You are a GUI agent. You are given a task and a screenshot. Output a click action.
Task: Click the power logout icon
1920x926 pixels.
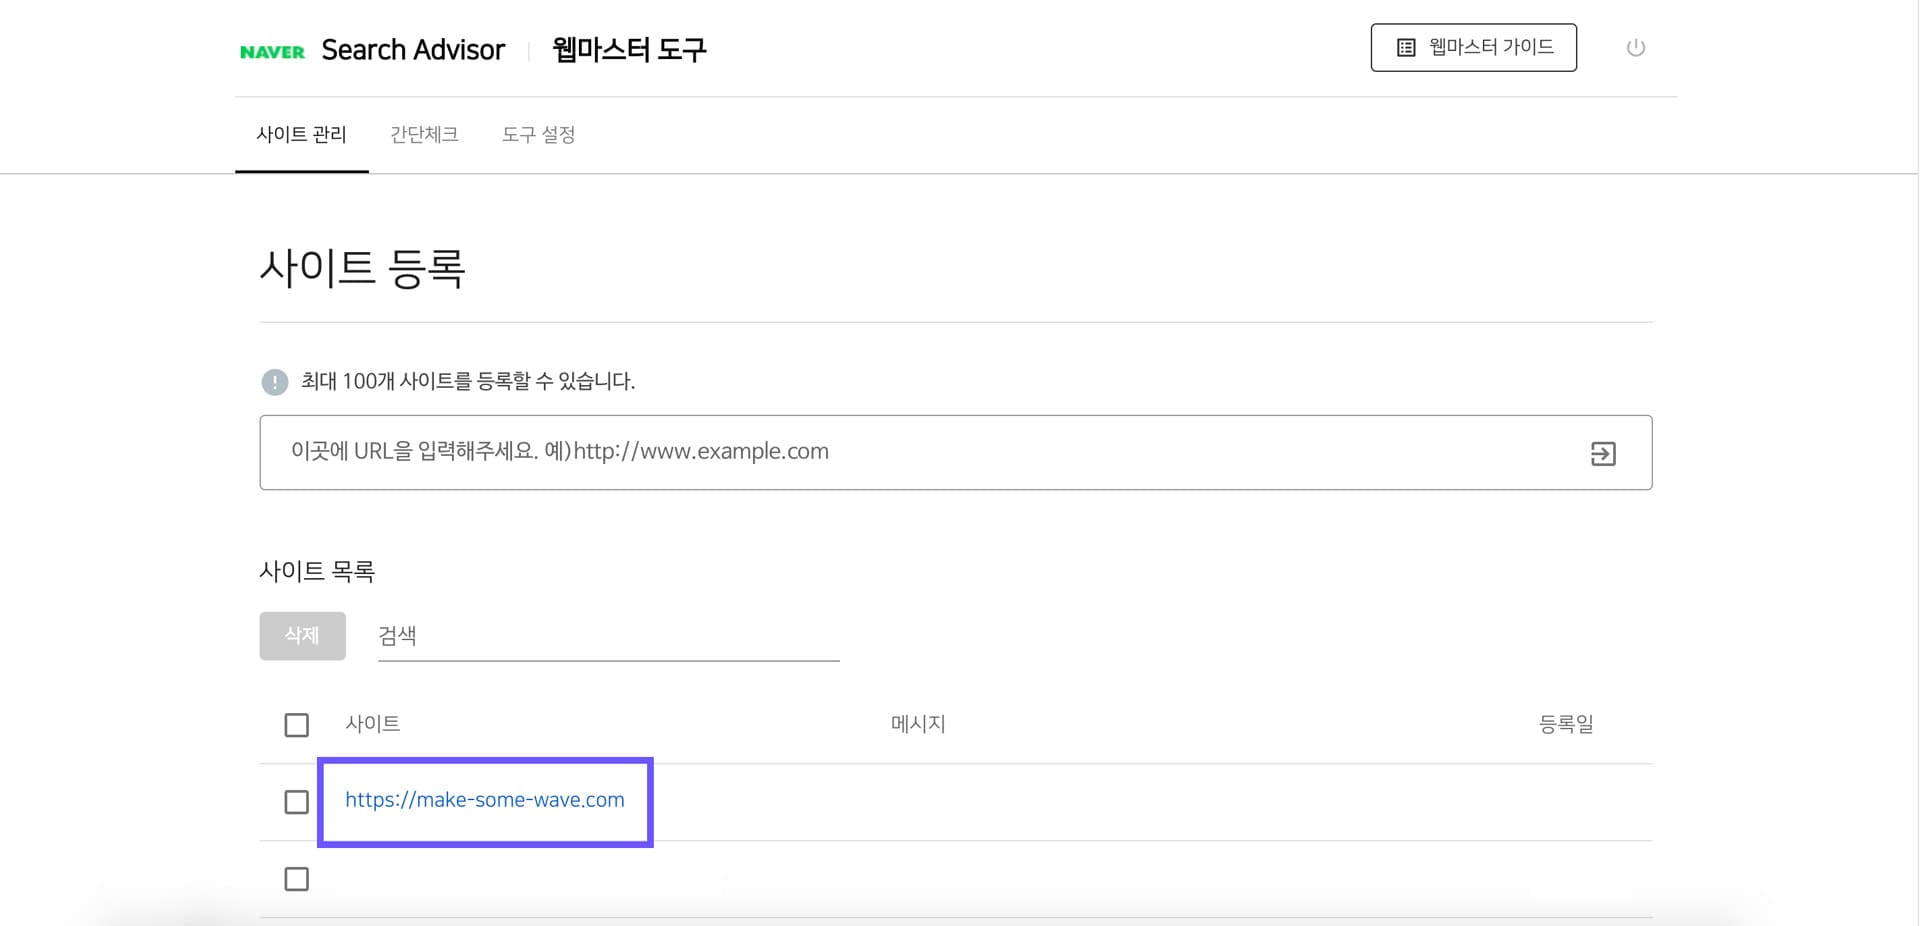[1636, 47]
